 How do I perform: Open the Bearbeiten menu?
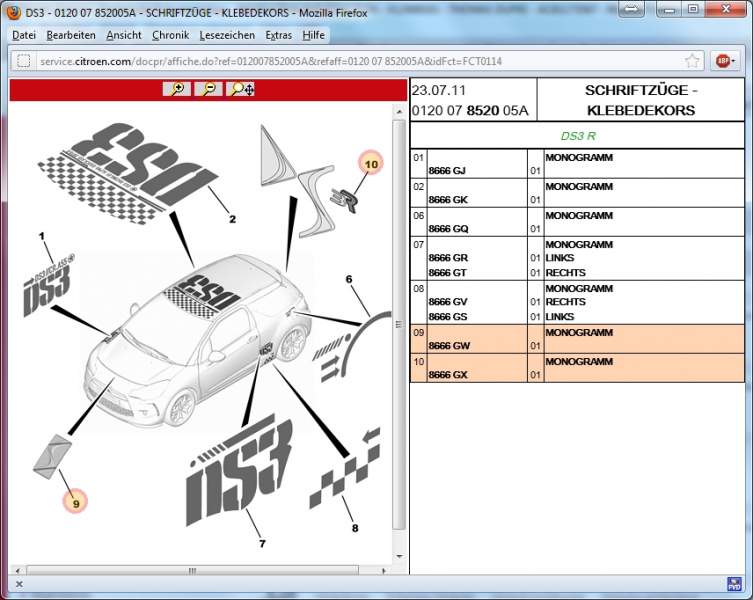click(x=71, y=35)
